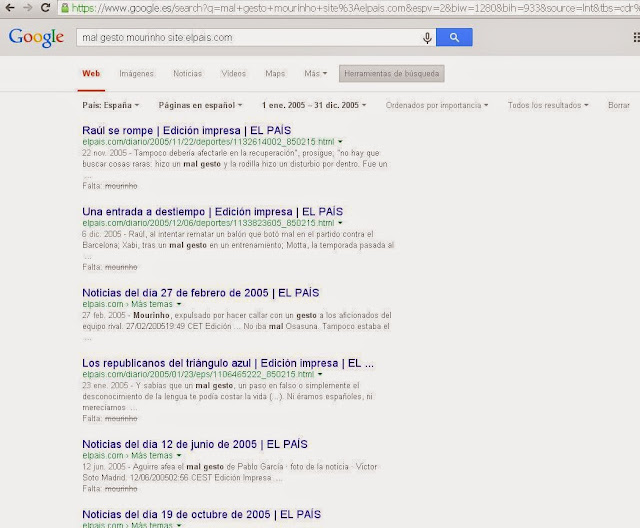Click struck-through mourinho under Una entrada a destiempo
This screenshot has width=640, height=528.
pos(121,267)
